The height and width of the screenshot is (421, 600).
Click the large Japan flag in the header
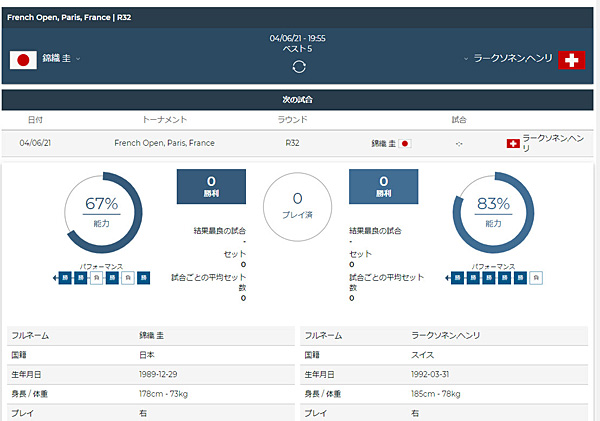point(23,60)
